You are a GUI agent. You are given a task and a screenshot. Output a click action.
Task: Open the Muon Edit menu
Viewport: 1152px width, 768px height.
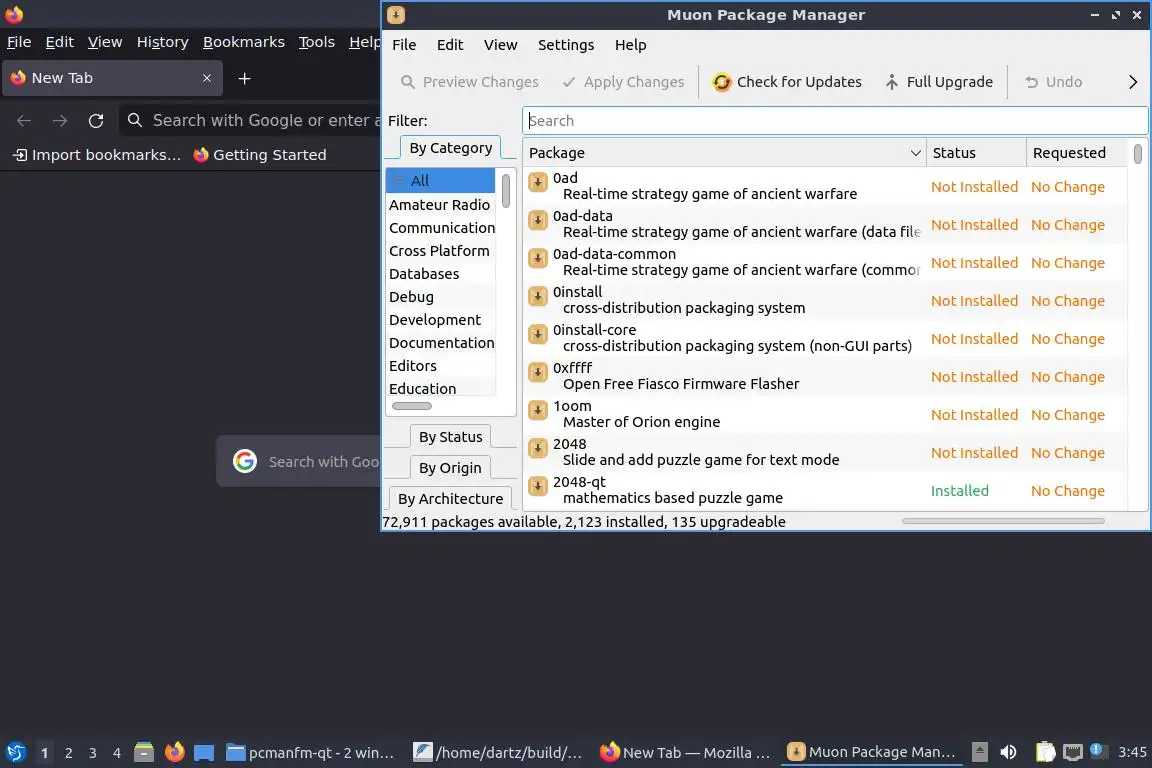450,45
